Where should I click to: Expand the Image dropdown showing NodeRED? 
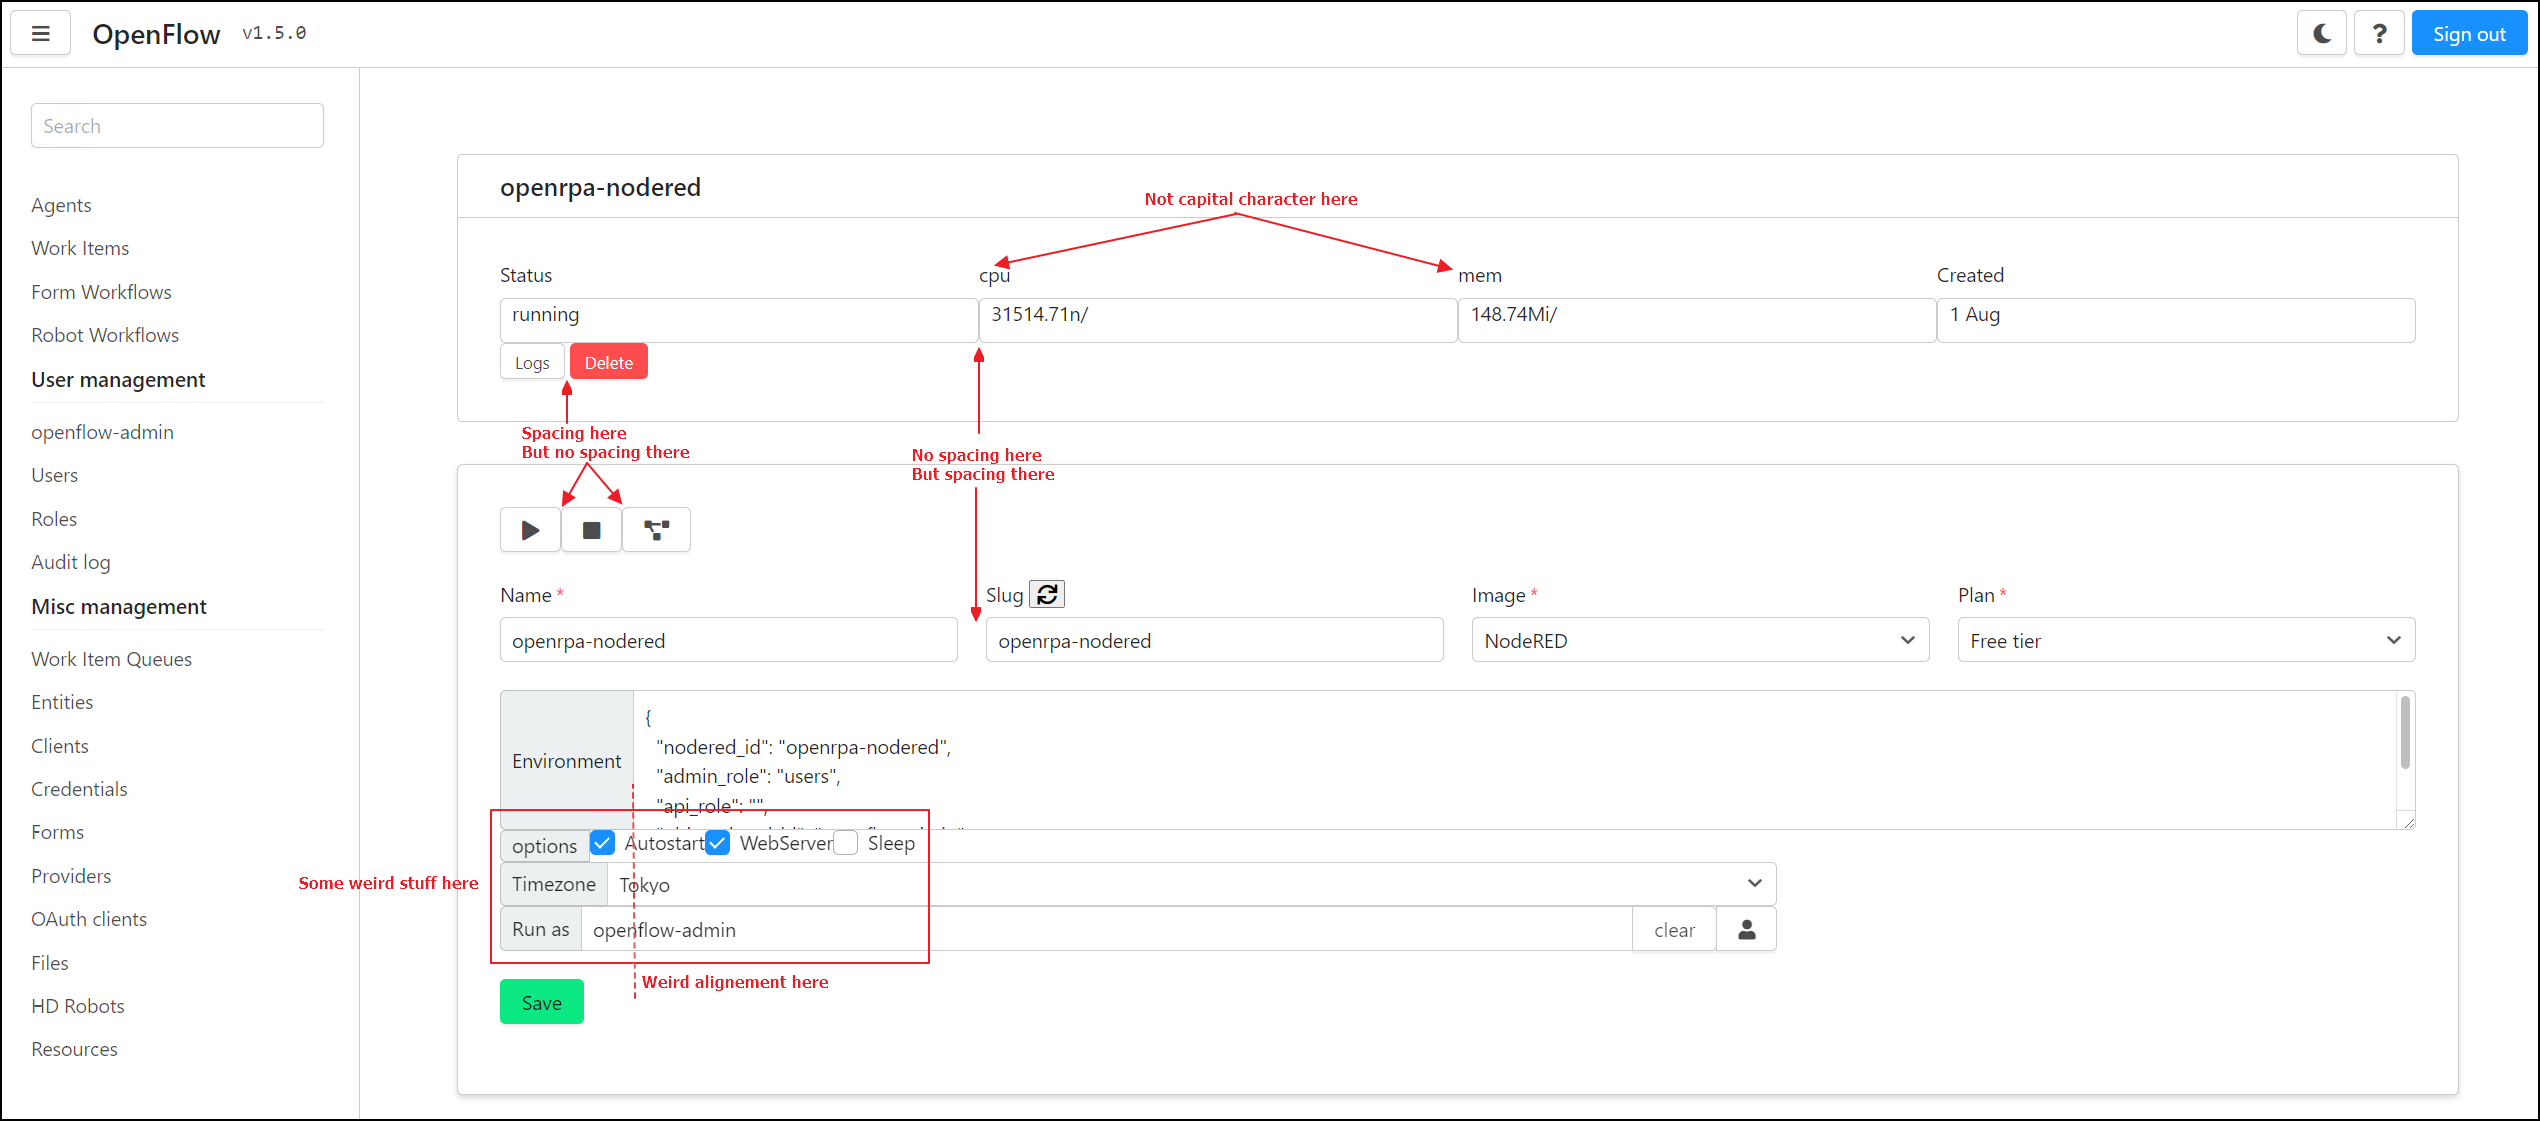[1700, 640]
